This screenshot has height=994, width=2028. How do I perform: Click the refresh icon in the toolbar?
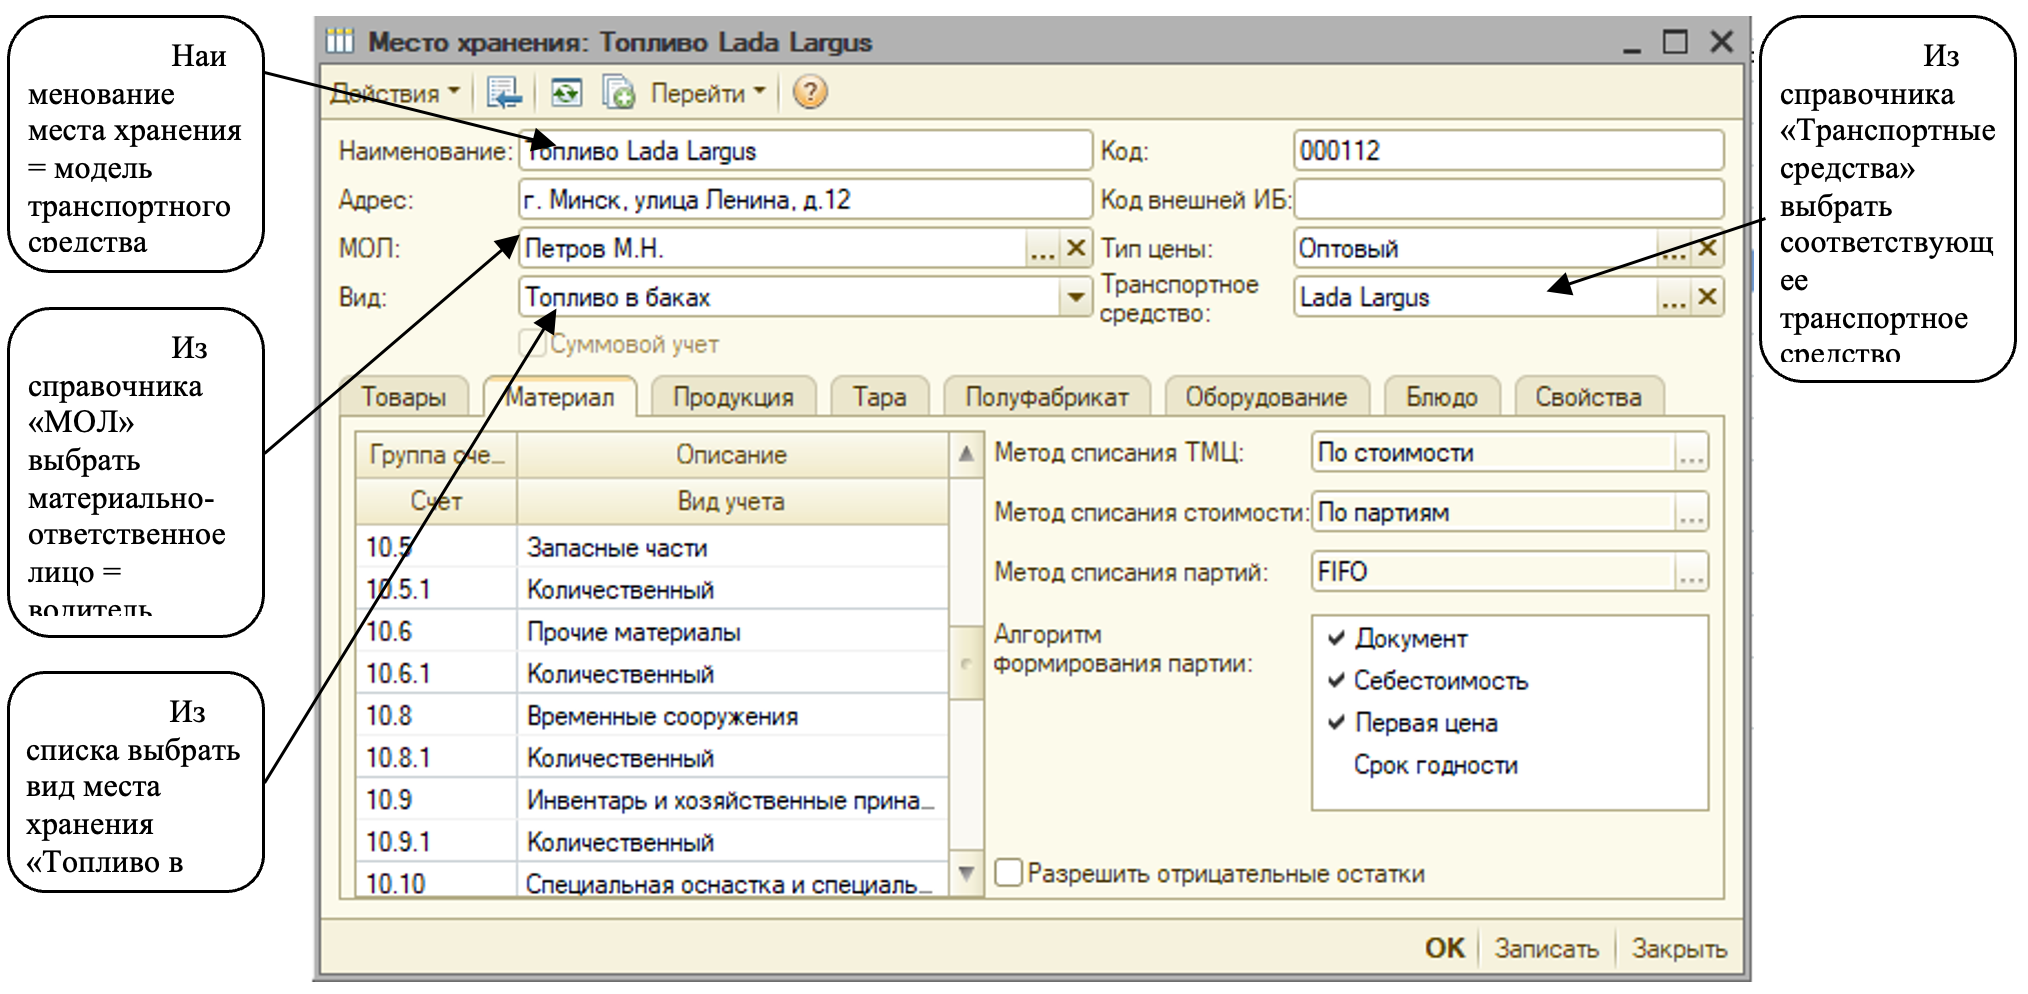coord(566,93)
